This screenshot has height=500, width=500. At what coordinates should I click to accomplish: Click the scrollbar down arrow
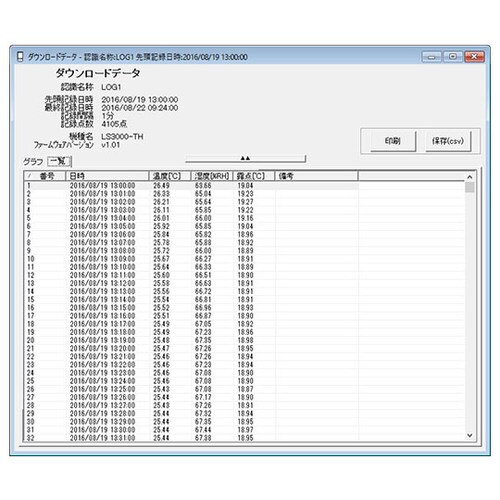tap(470, 435)
